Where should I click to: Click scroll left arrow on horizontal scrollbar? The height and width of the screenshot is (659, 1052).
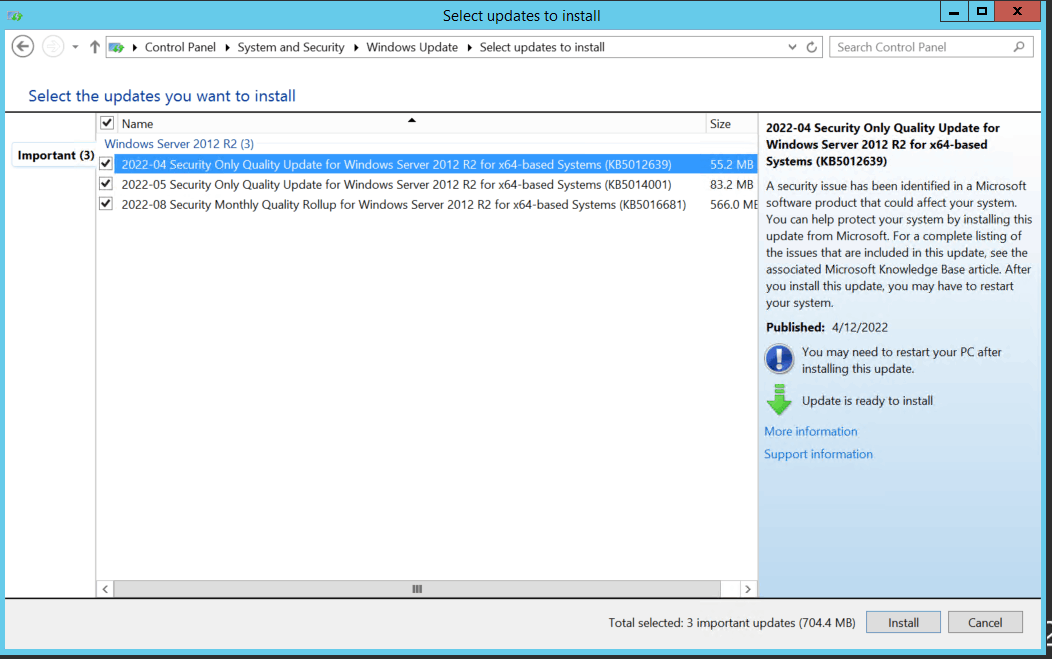tap(105, 589)
